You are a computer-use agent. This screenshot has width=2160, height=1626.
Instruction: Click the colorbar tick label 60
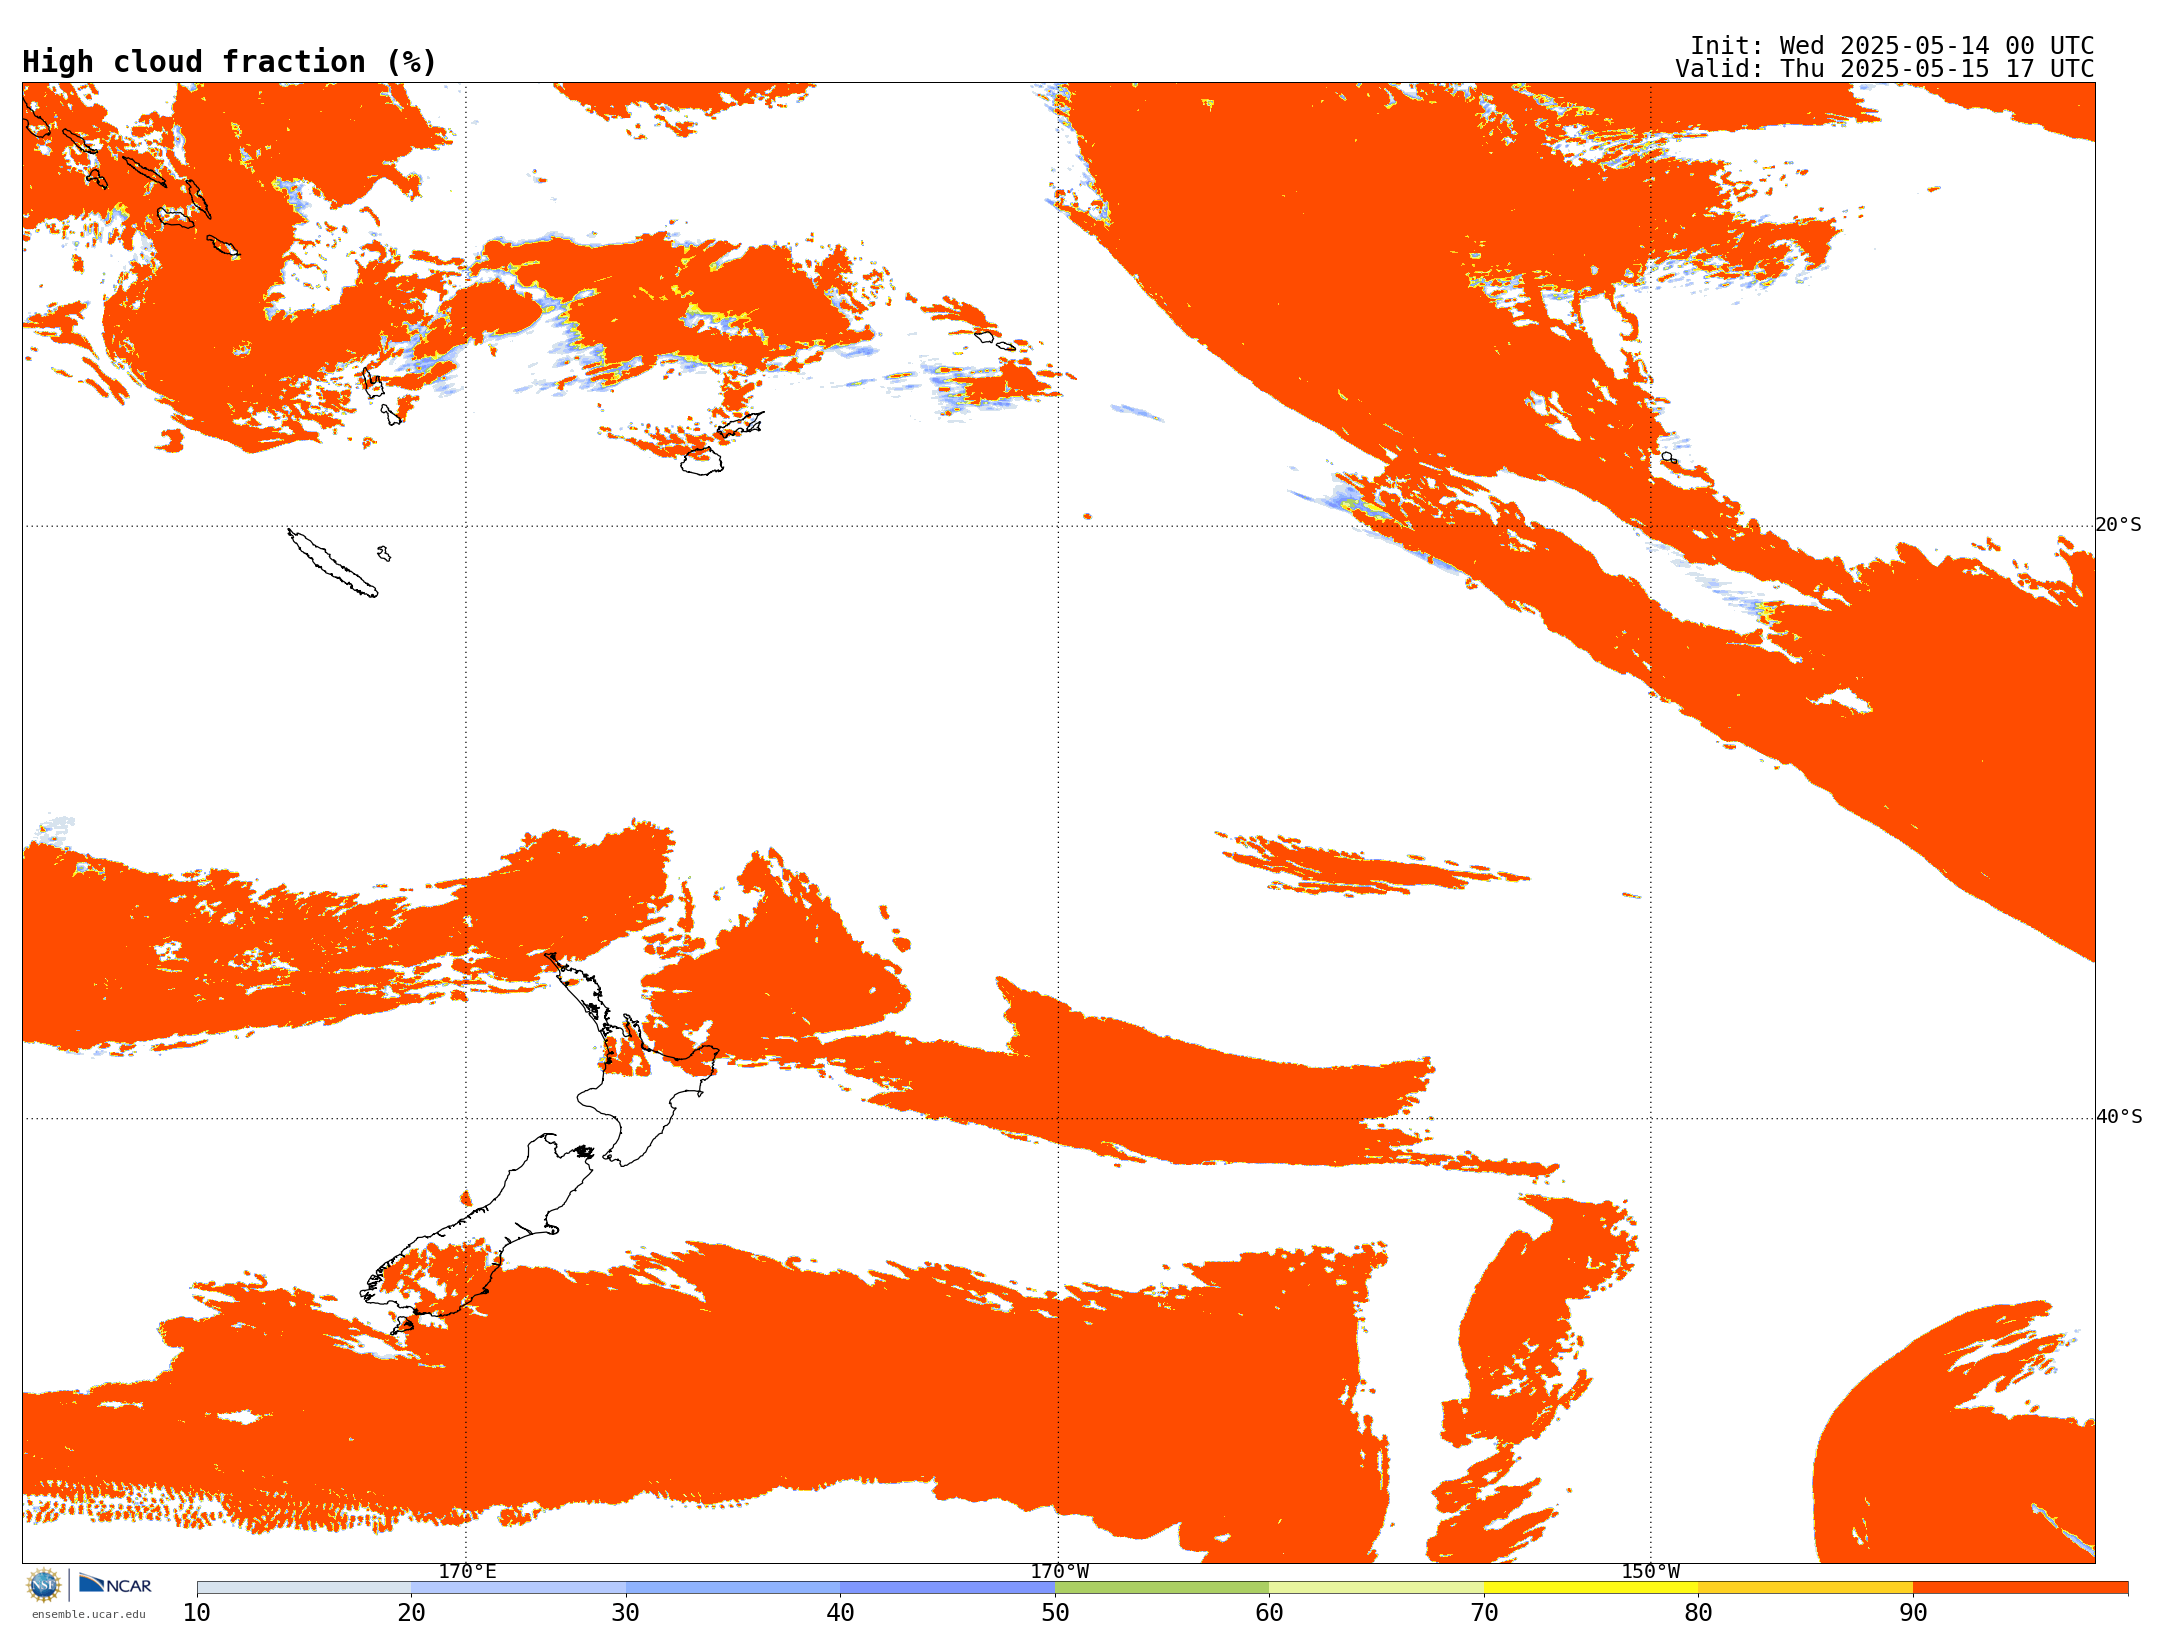click(x=1269, y=1613)
